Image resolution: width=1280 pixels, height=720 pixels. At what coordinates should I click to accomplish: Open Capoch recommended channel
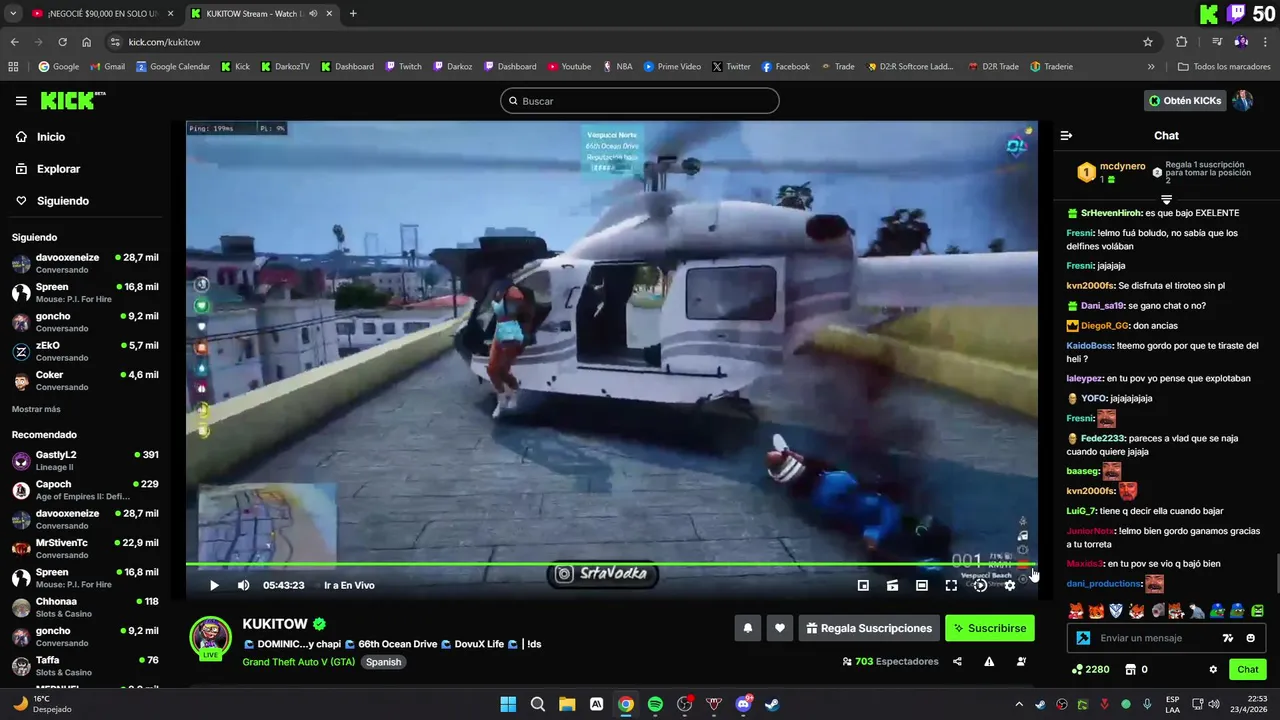point(85,489)
